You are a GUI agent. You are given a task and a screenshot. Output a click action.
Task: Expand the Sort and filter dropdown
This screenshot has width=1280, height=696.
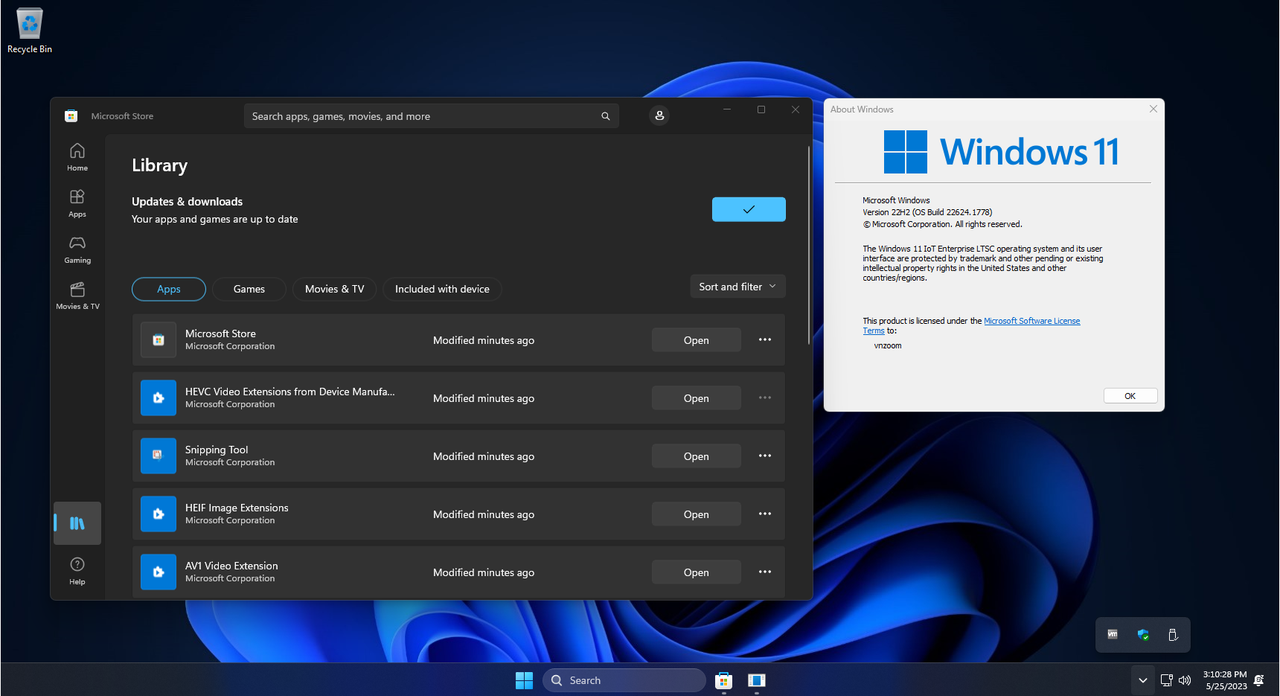[738, 287]
